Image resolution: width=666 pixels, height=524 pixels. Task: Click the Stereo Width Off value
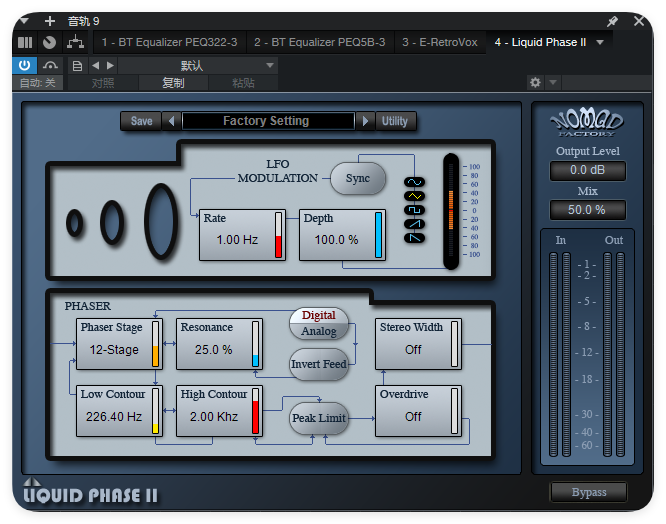pyautogui.click(x=413, y=350)
